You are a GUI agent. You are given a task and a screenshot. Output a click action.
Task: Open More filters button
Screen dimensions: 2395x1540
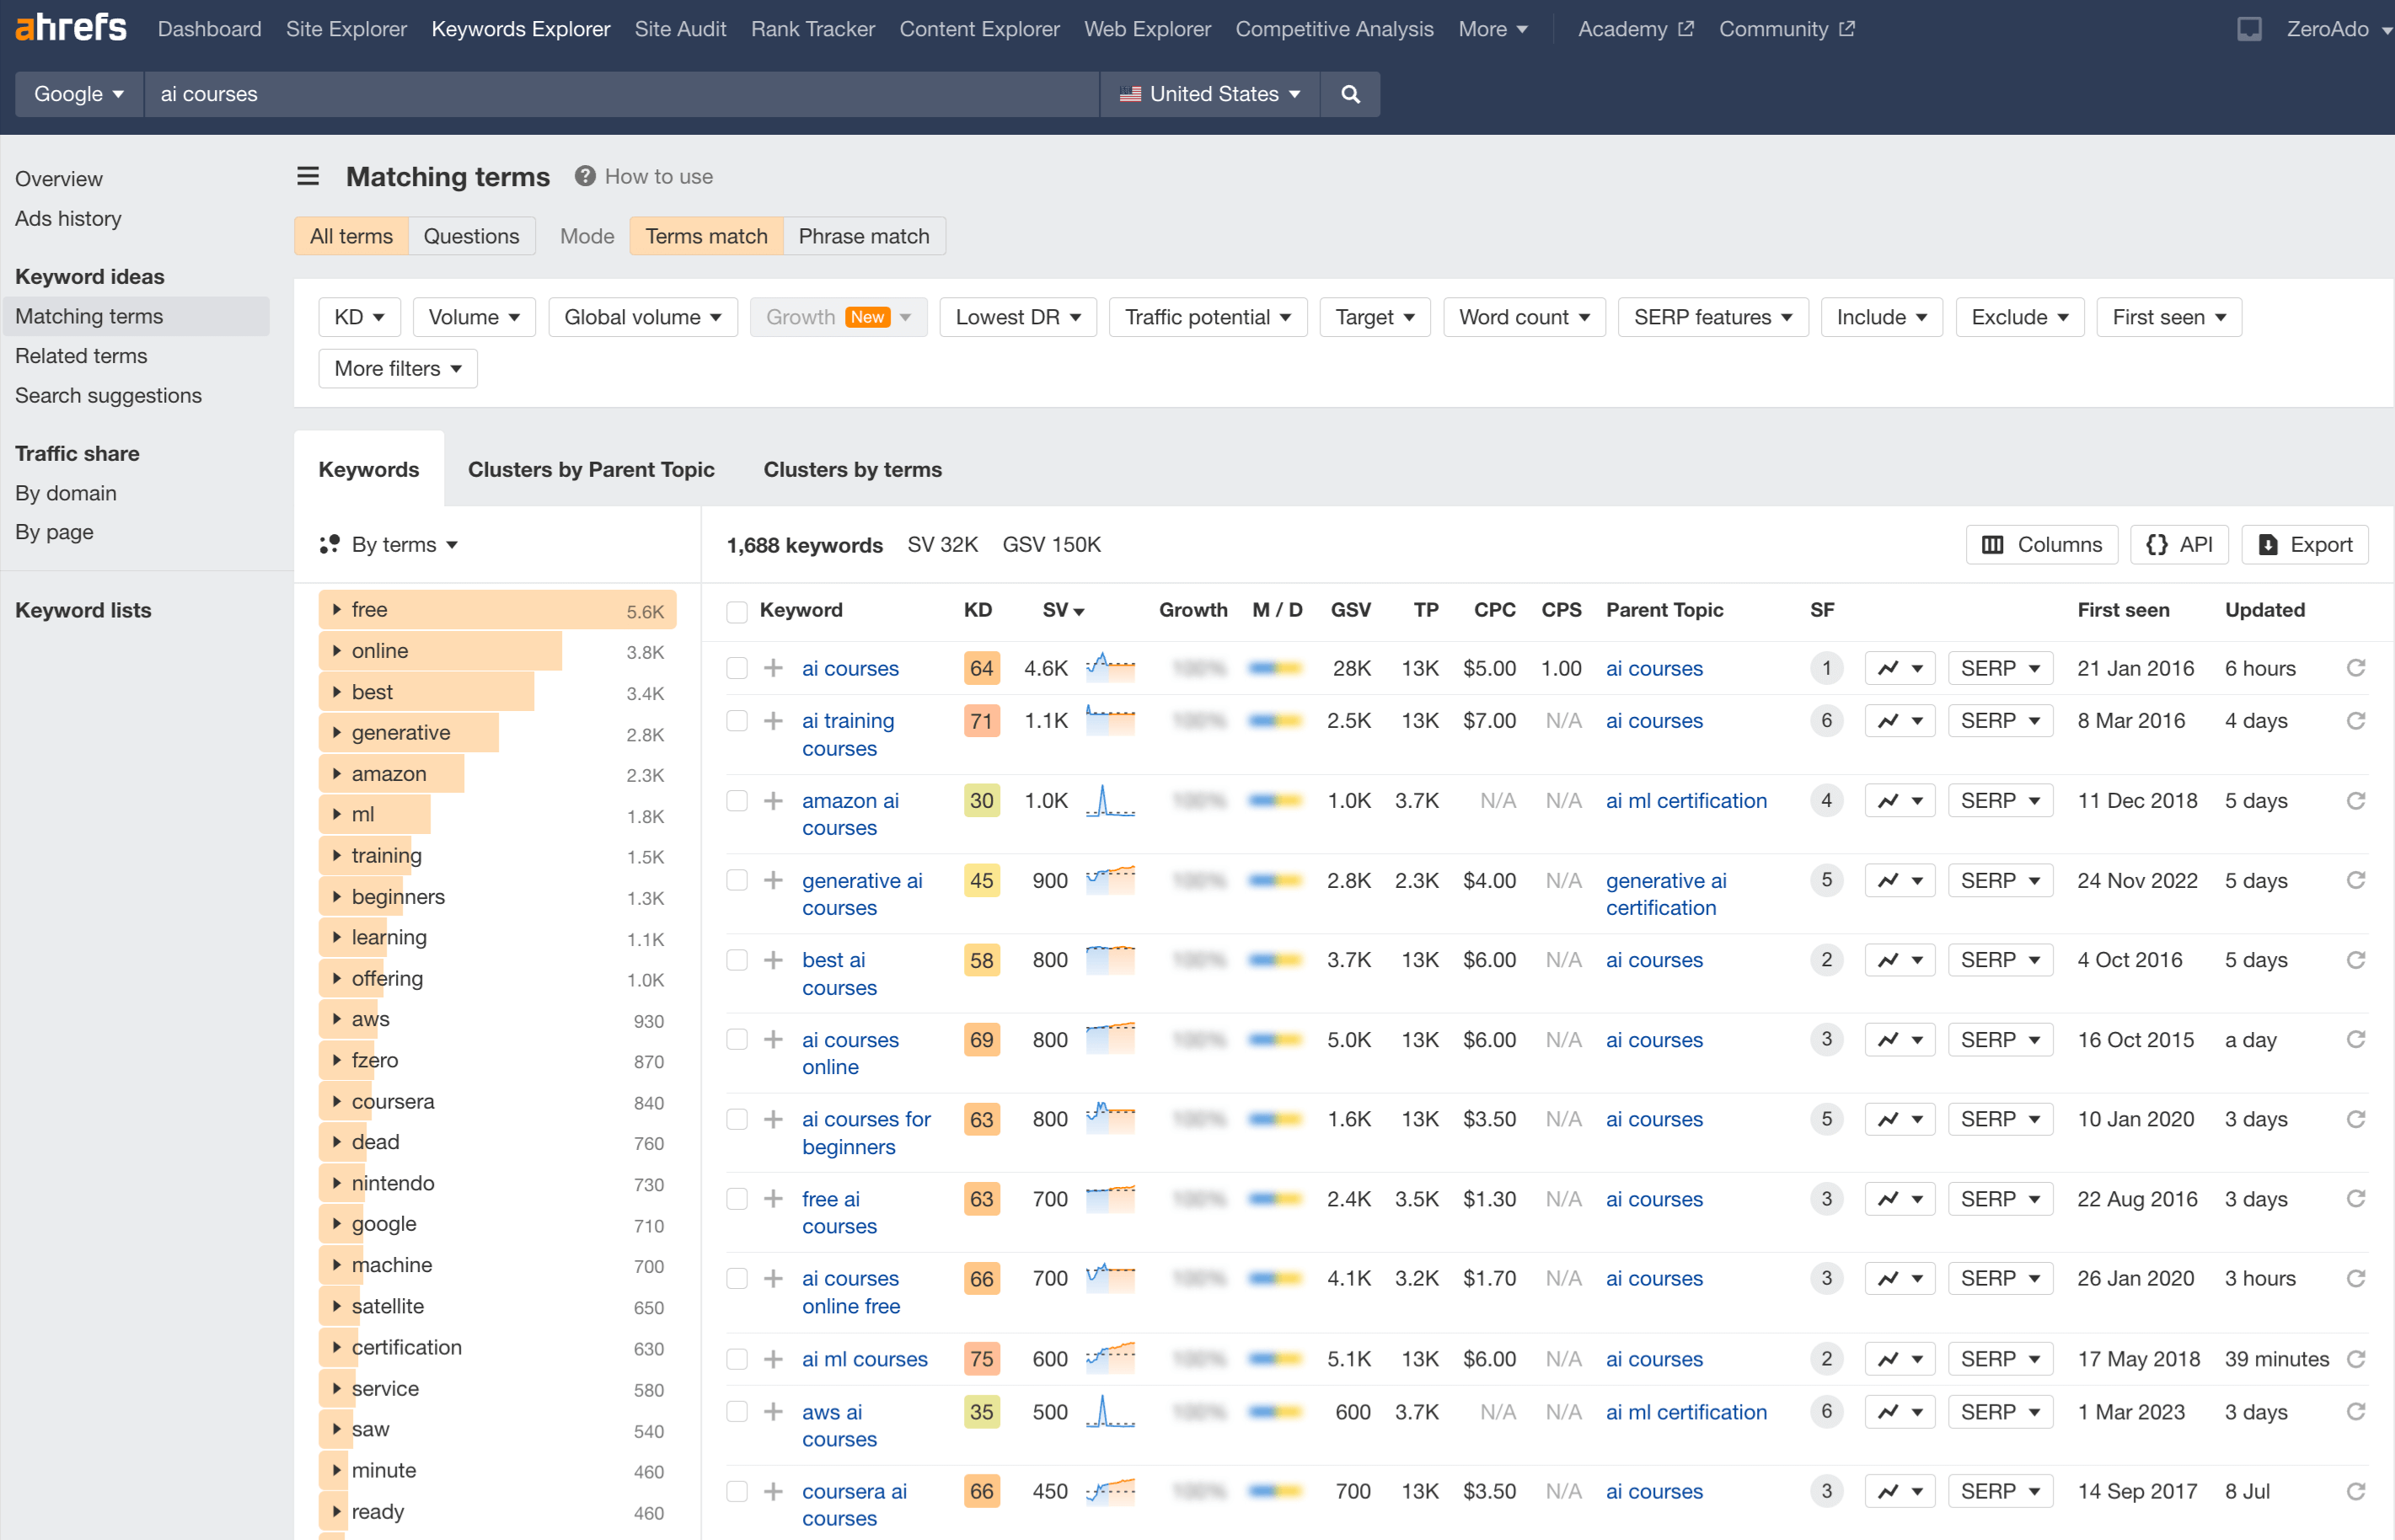click(398, 368)
